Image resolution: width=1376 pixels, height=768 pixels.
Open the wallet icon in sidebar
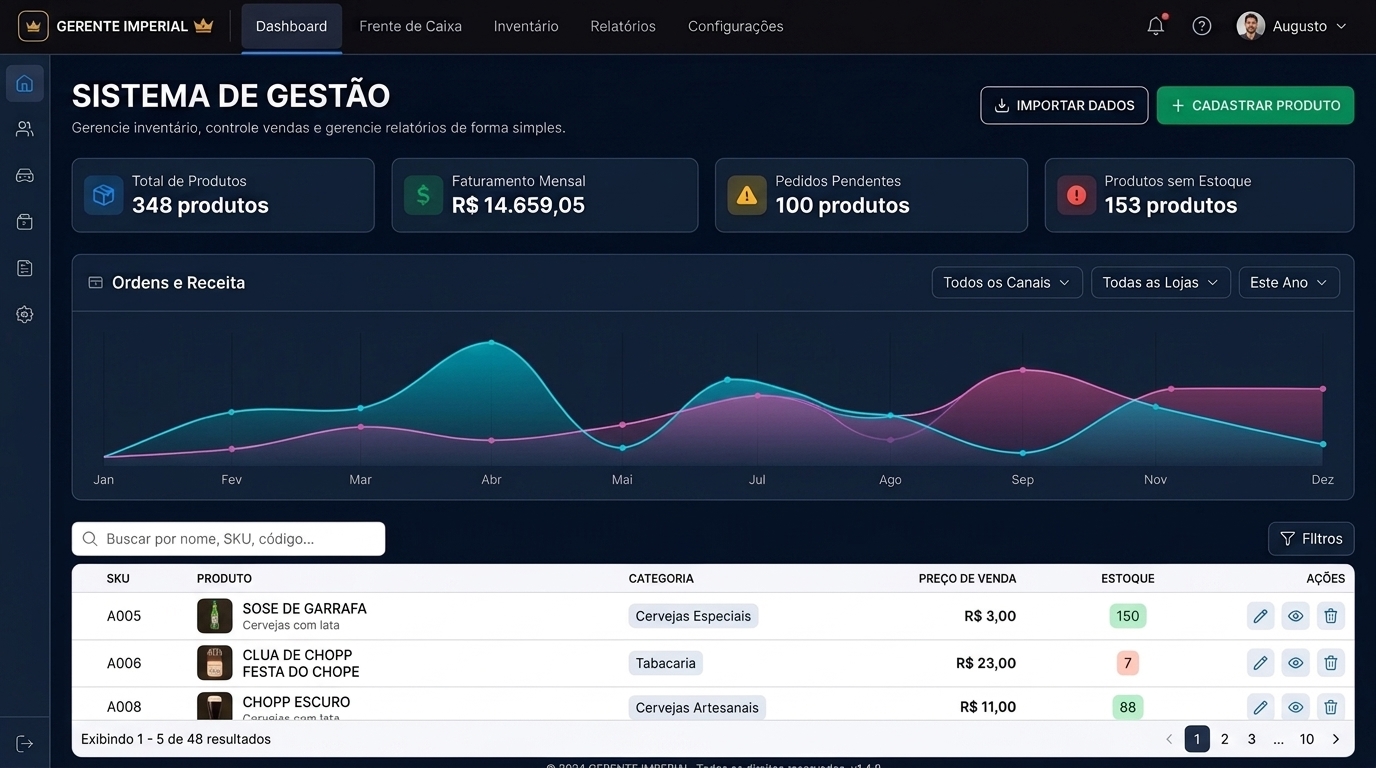click(25, 222)
